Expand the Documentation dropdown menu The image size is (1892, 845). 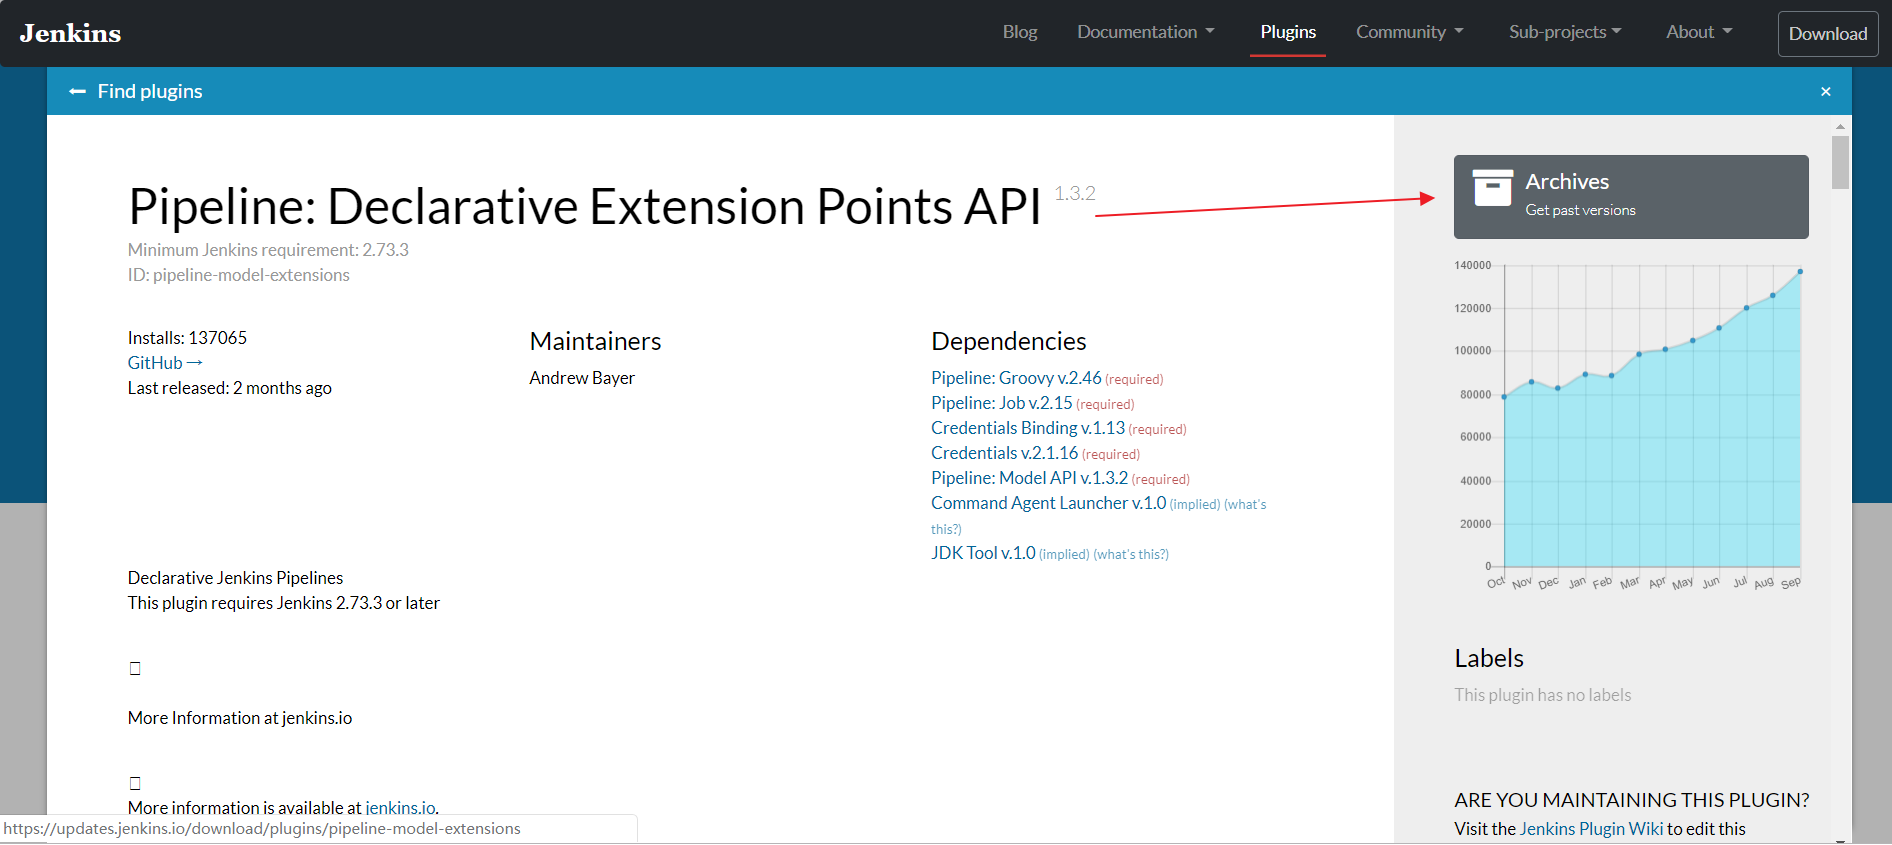1146,32
